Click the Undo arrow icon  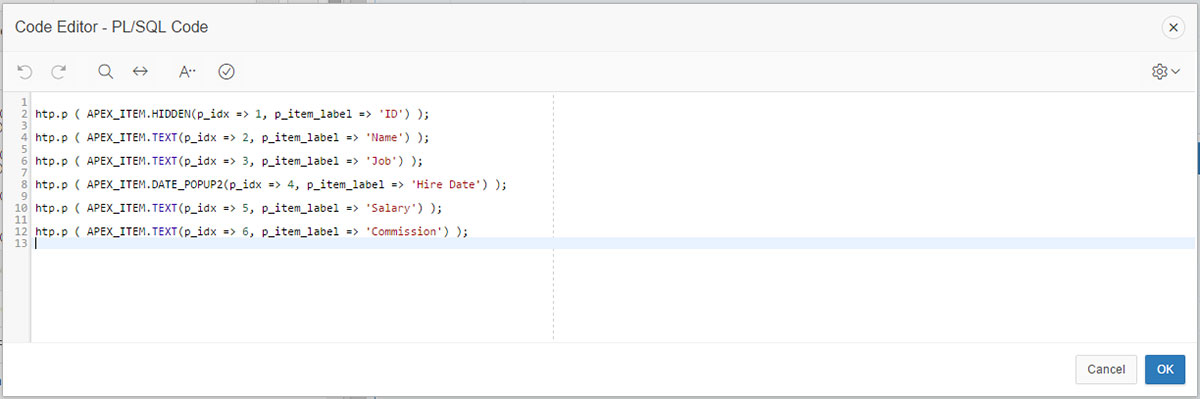(25, 71)
